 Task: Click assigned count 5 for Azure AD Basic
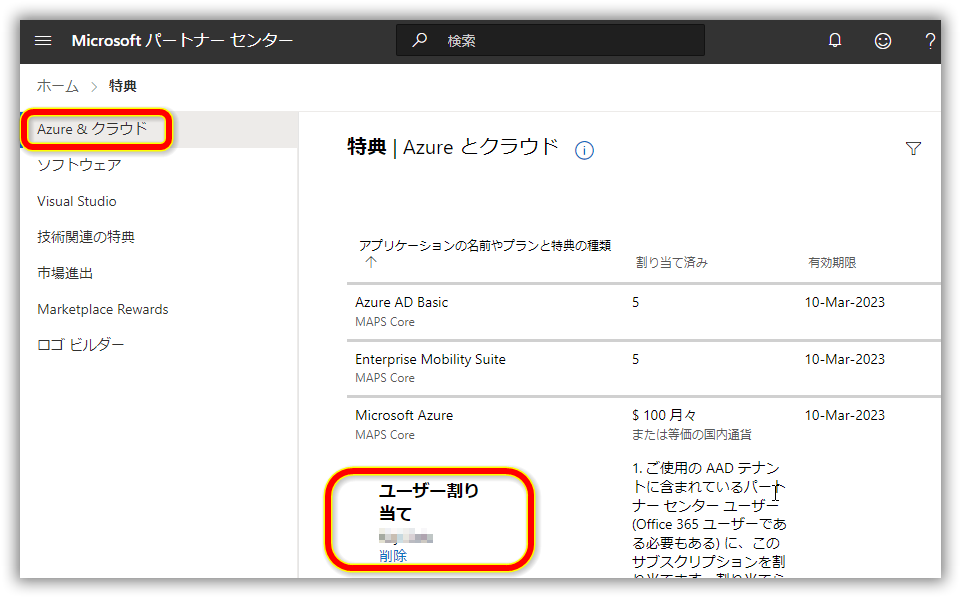[636, 303]
